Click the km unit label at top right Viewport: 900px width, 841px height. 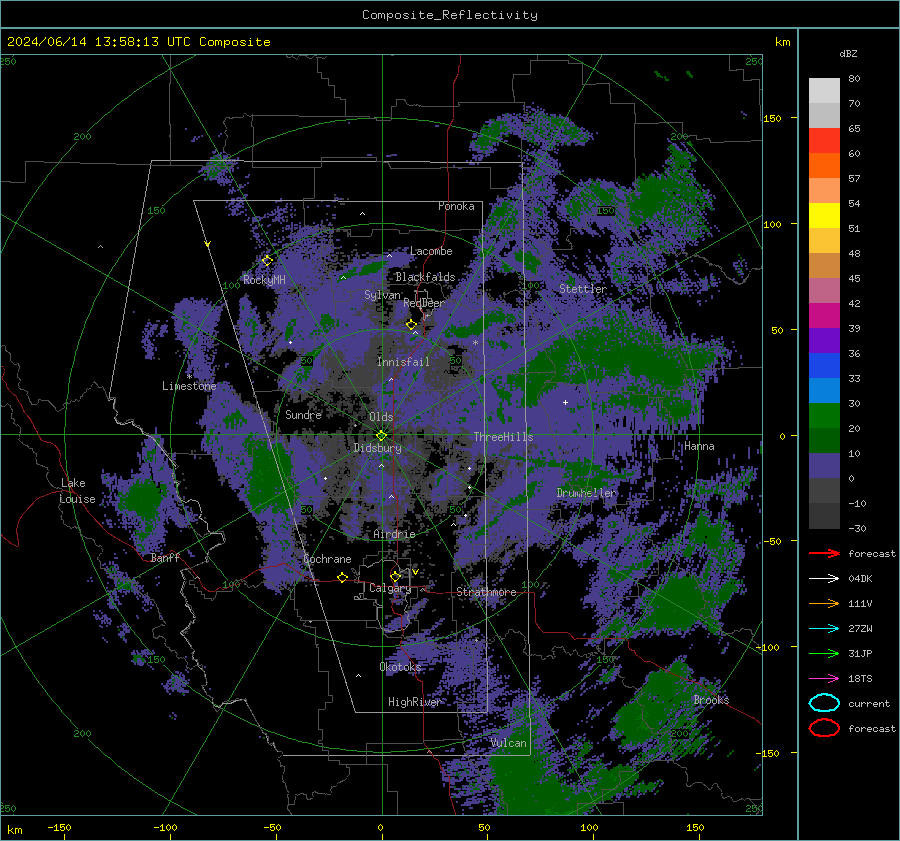tap(782, 42)
